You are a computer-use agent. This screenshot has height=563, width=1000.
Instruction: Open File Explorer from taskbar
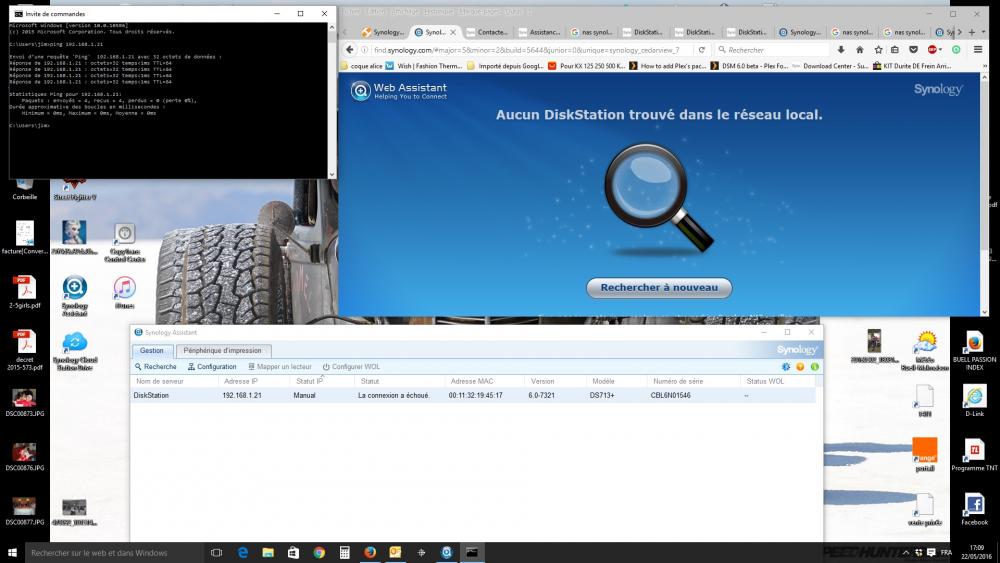268,553
